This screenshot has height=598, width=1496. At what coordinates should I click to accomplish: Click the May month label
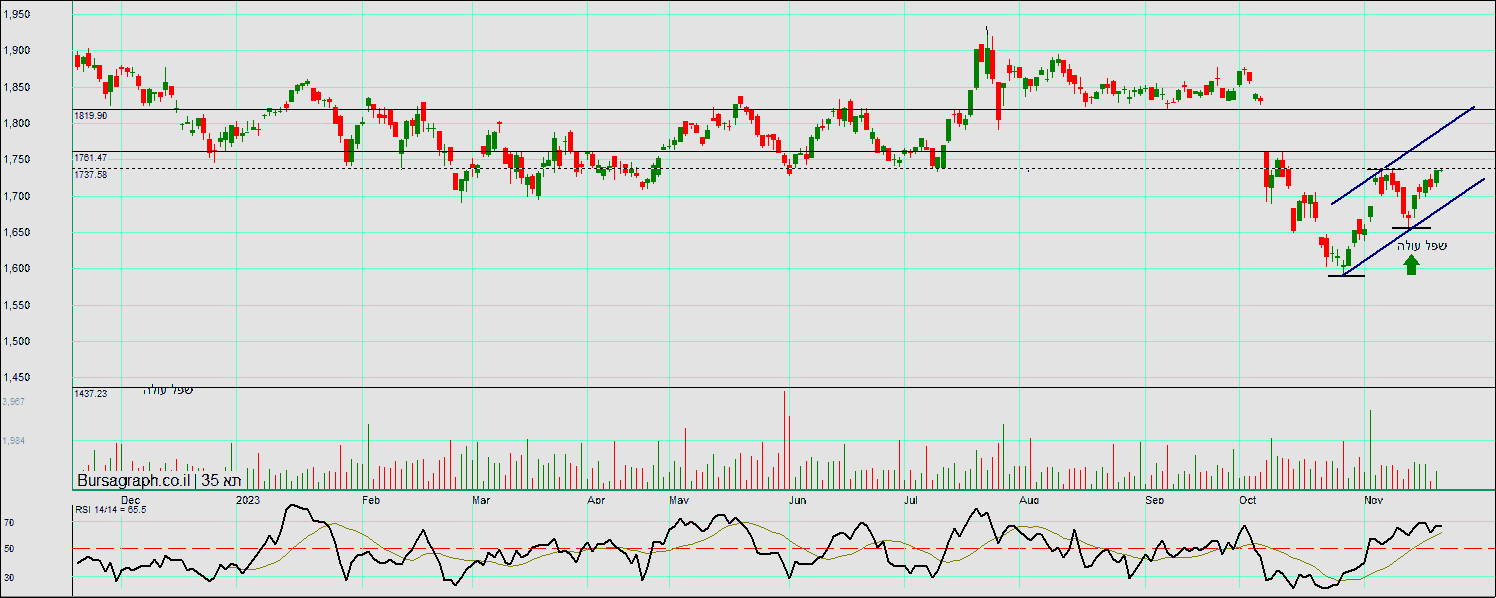pyautogui.click(x=679, y=499)
